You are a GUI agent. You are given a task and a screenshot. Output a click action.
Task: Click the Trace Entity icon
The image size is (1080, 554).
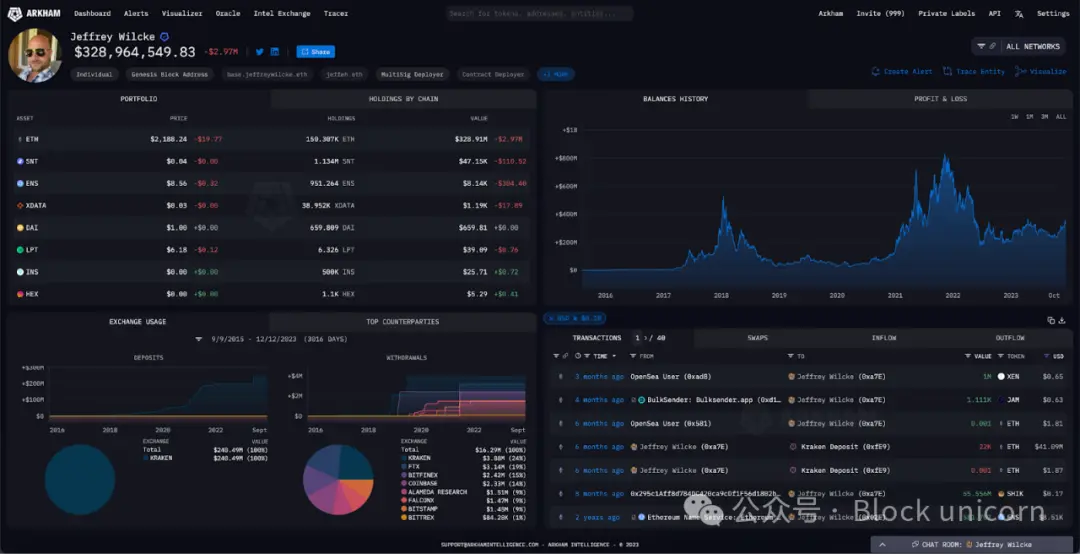[949, 72]
